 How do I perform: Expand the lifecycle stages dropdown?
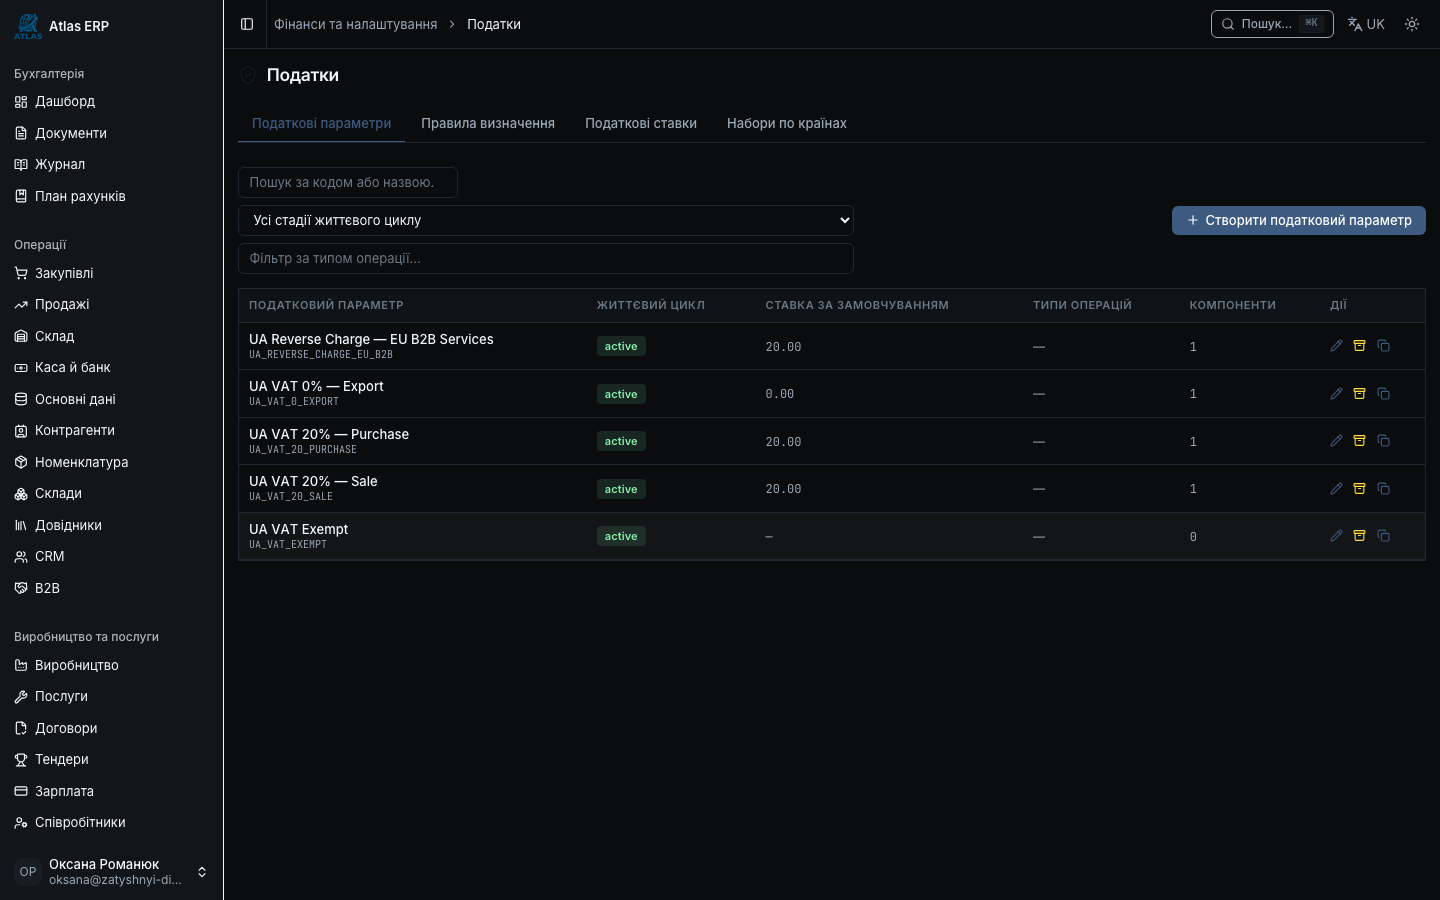[x=546, y=220]
